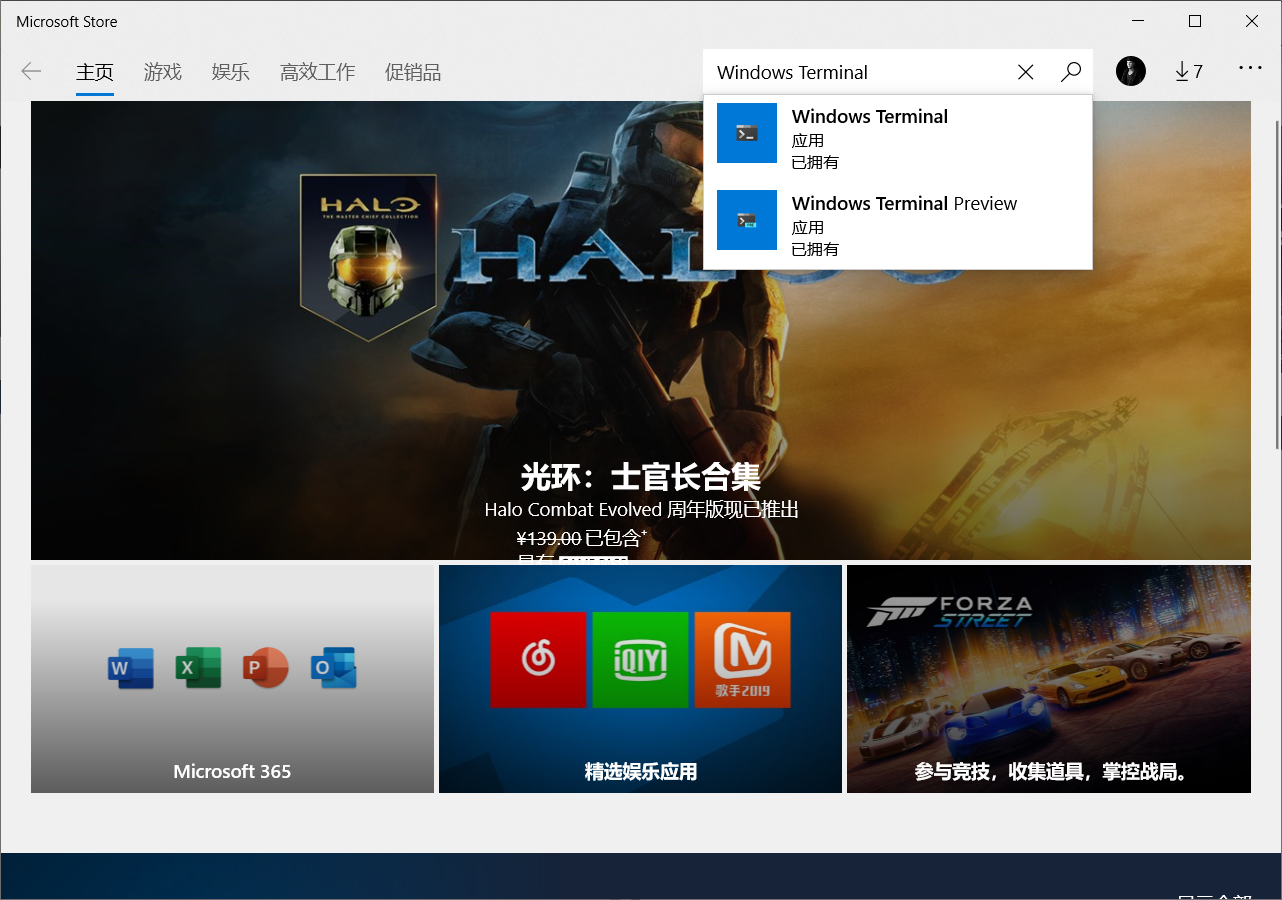Click the orange Mango TV icon
1282x900 pixels.
tap(742, 660)
